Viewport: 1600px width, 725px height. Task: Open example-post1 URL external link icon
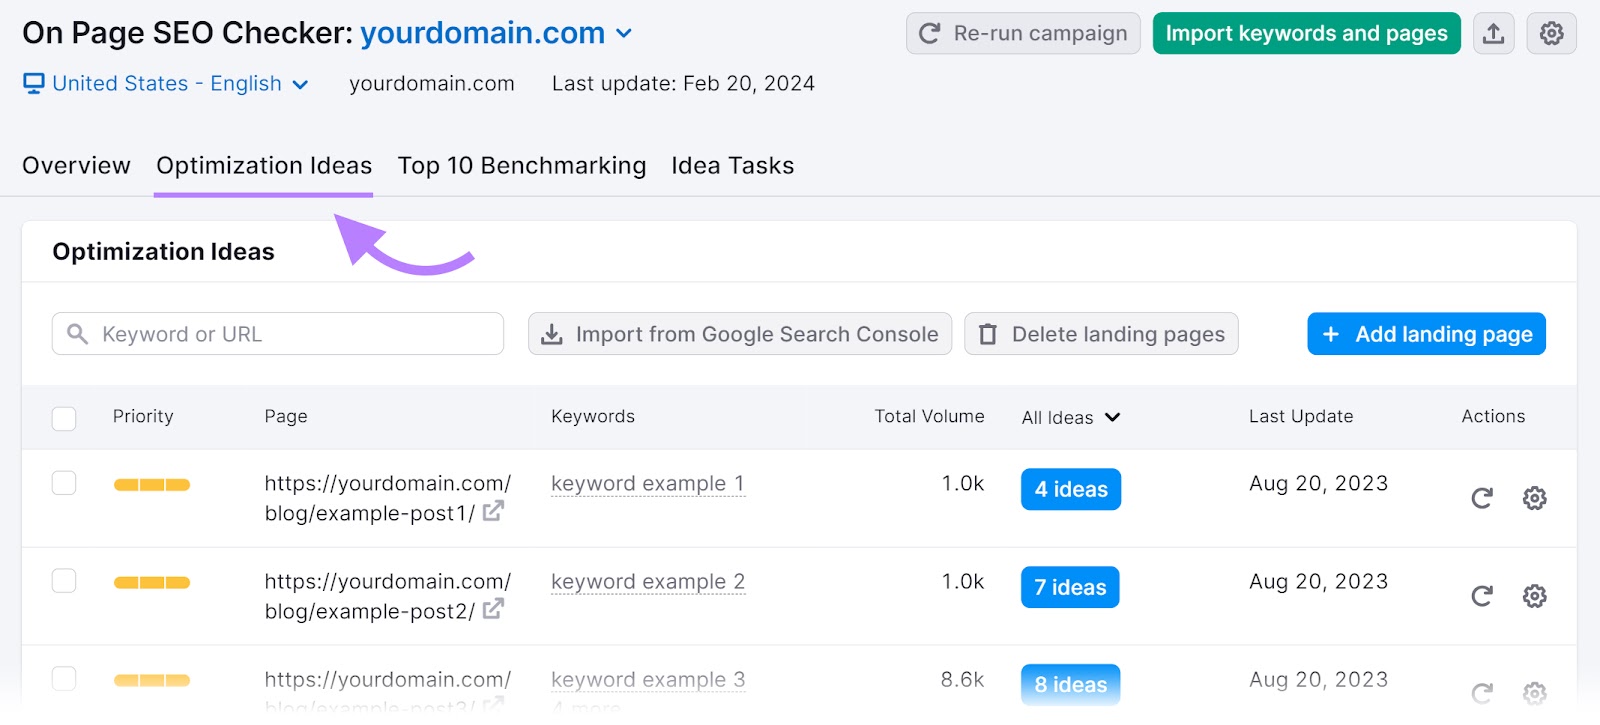click(x=493, y=512)
